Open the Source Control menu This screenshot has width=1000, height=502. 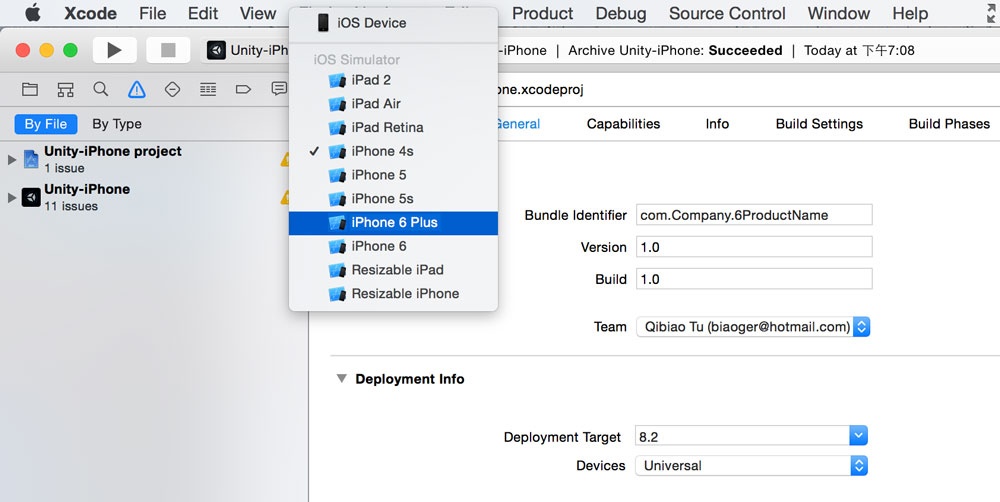pyautogui.click(x=727, y=13)
